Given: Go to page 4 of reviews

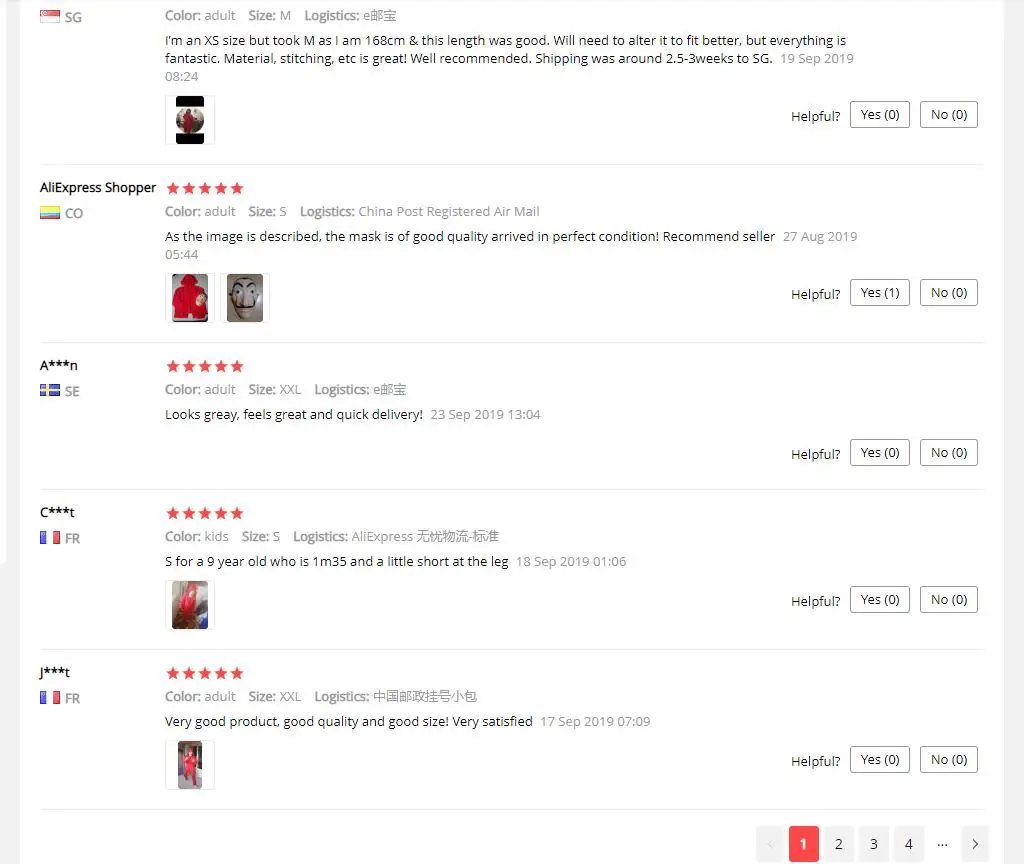Looking at the screenshot, I should point(908,844).
